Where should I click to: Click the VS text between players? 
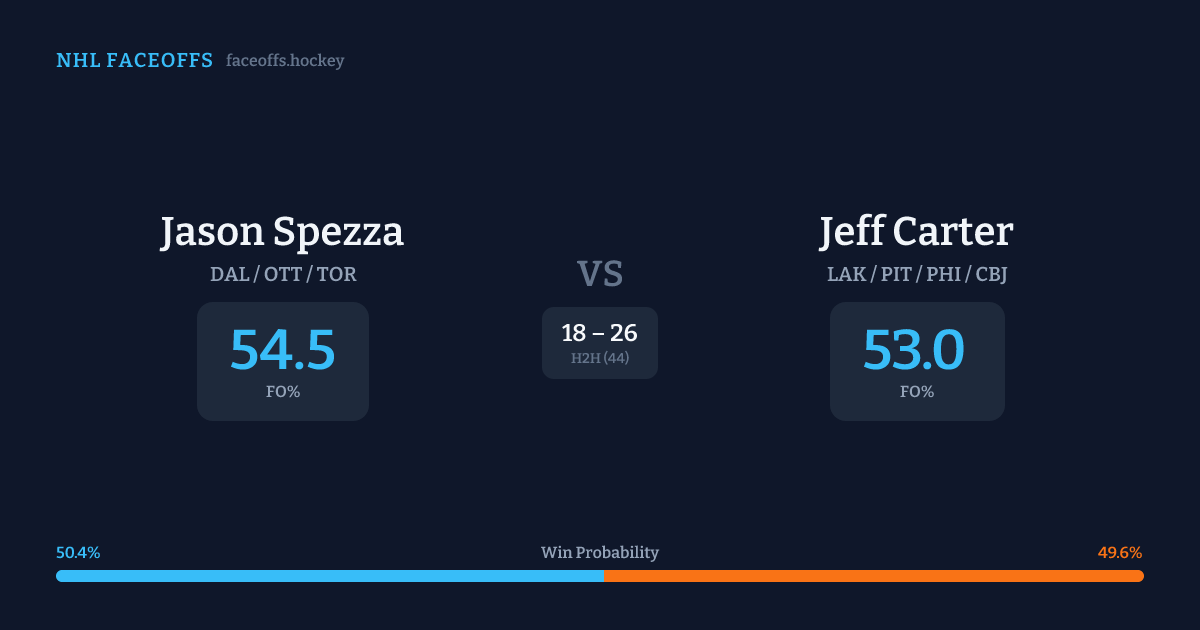[x=600, y=274]
